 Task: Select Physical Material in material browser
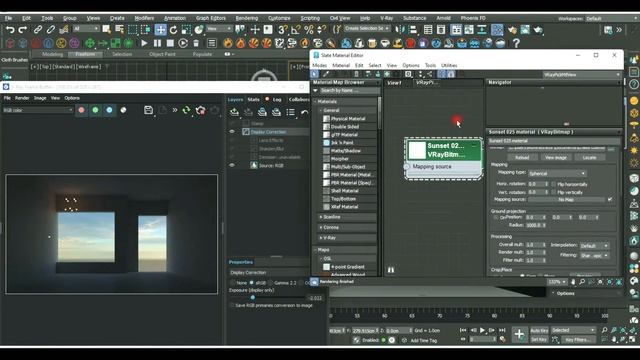pyautogui.click(x=348, y=119)
